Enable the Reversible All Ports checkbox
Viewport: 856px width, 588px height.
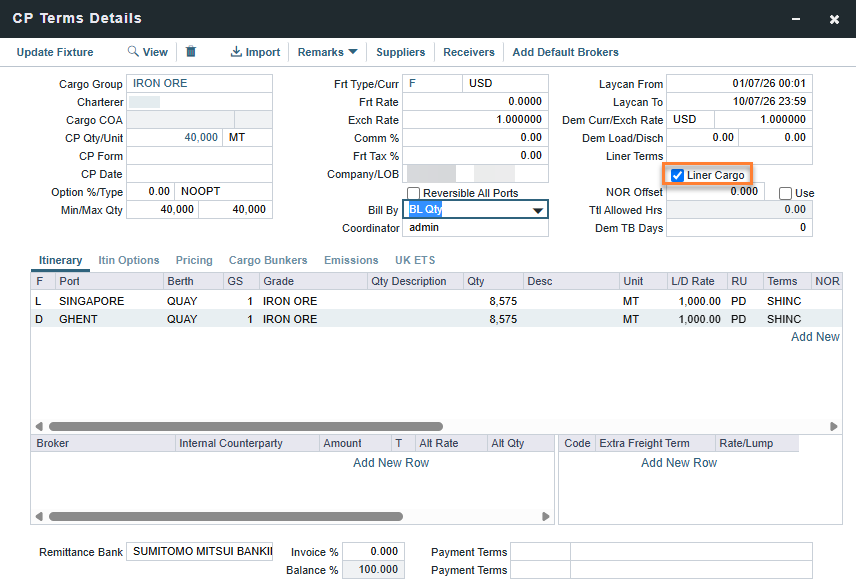pyautogui.click(x=414, y=193)
